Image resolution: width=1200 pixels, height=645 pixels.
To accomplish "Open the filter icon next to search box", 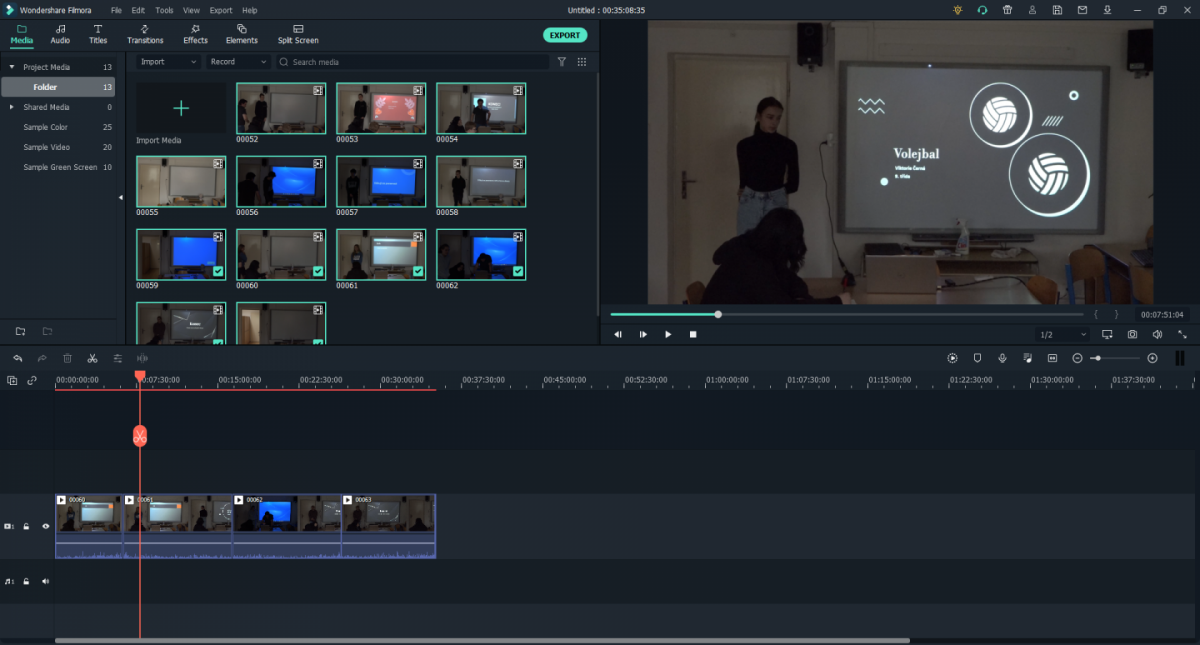I will point(561,62).
